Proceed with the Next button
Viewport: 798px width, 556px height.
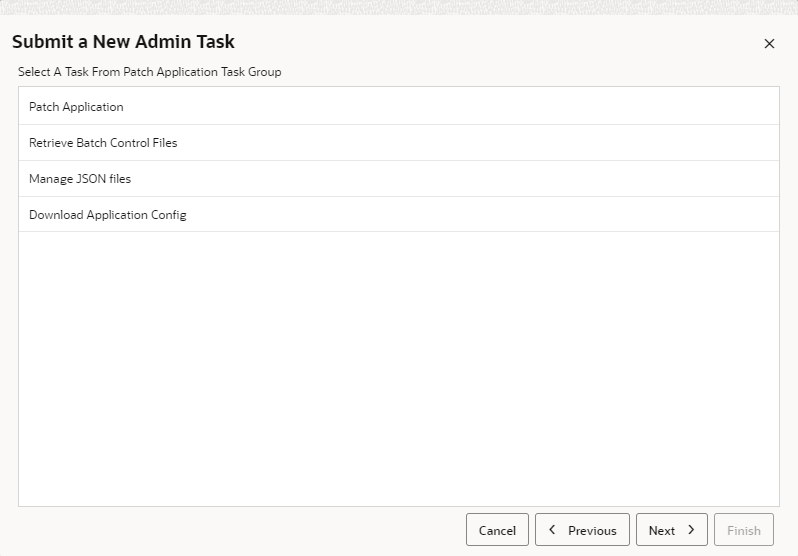pyautogui.click(x=671, y=530)
